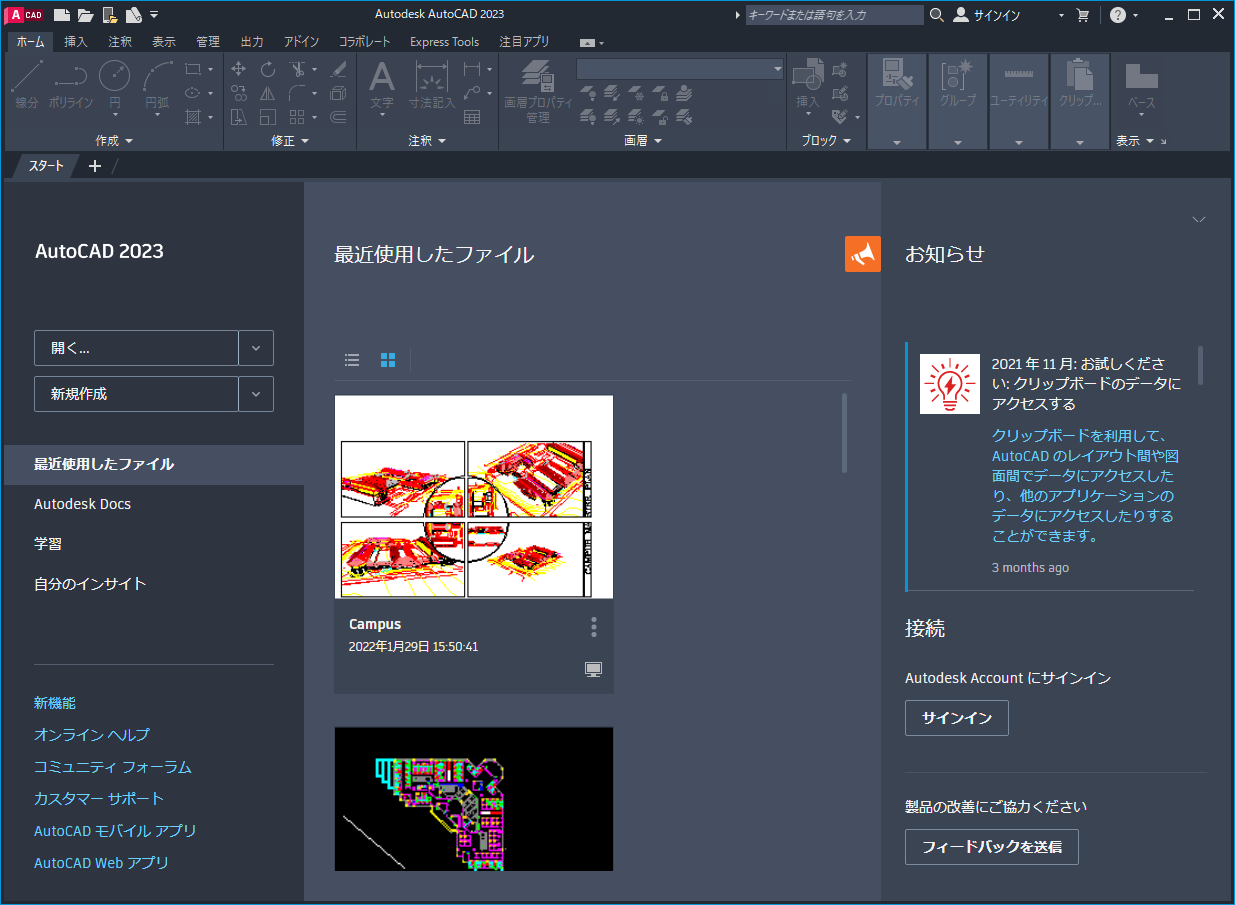Open the 注釈 ribbon tab
The height and width of the screenshot is (905, 1235).
[x=120, y=42]
